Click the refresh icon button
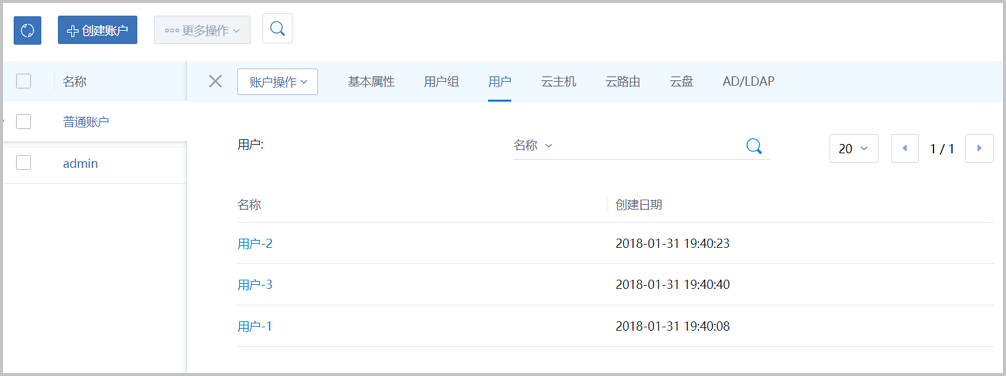Screen dimensions: 1006x376 (28, 30)
